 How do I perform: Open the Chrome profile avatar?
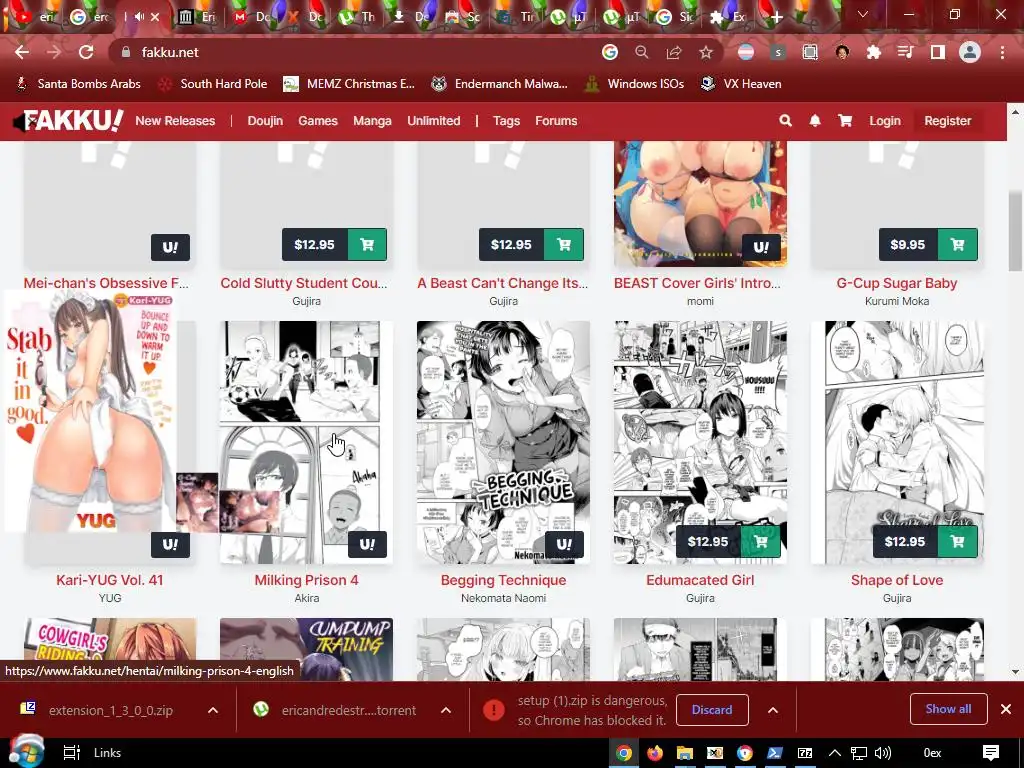970,52
